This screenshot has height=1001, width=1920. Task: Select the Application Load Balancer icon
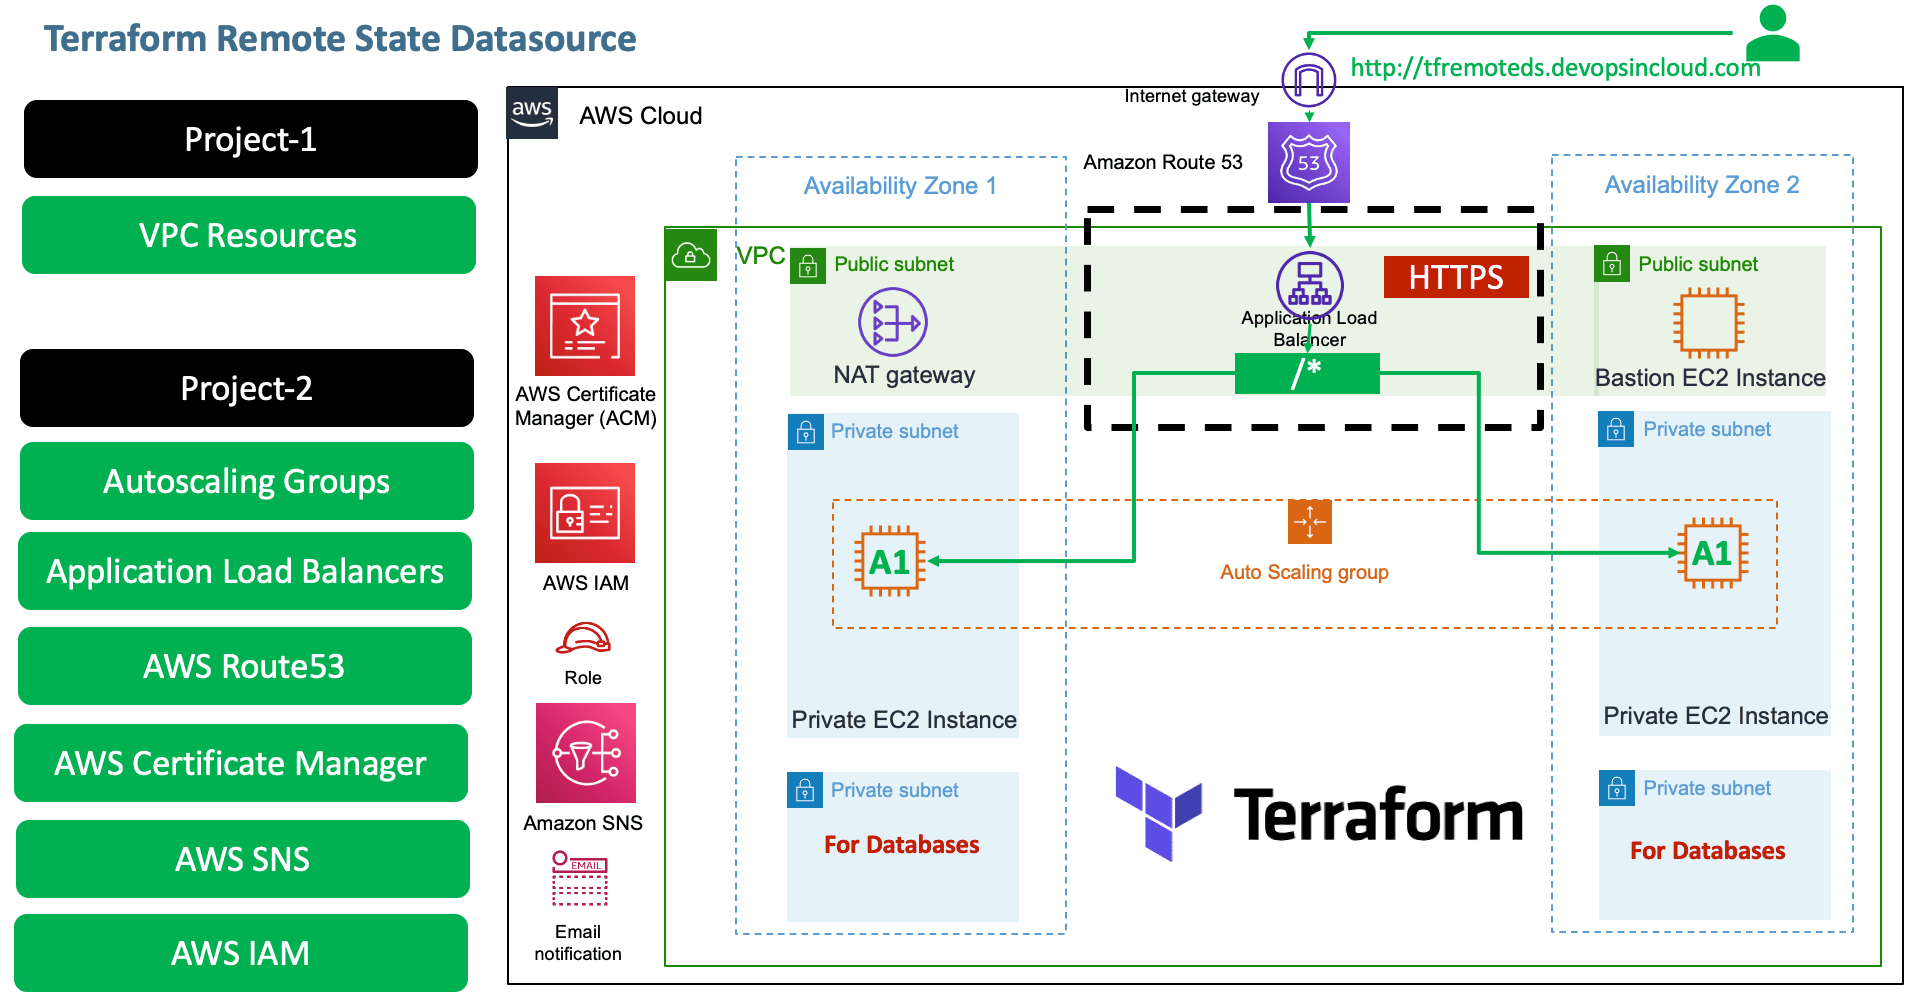tap(1309, 284)
